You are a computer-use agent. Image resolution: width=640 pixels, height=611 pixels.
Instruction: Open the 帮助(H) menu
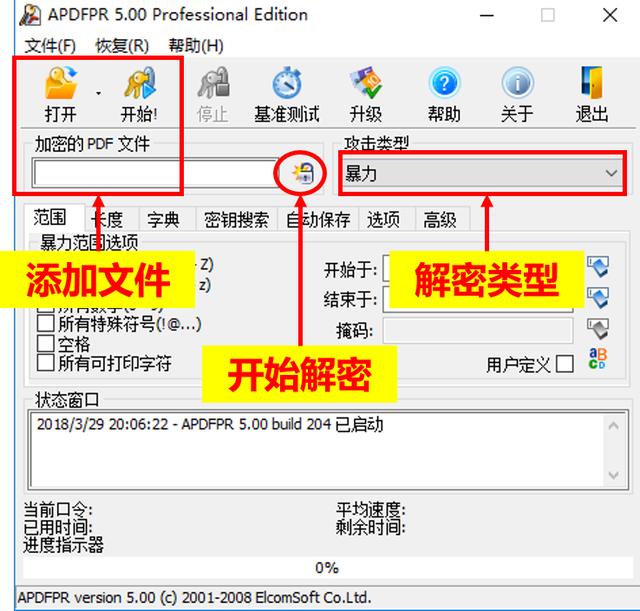[196, 46]
